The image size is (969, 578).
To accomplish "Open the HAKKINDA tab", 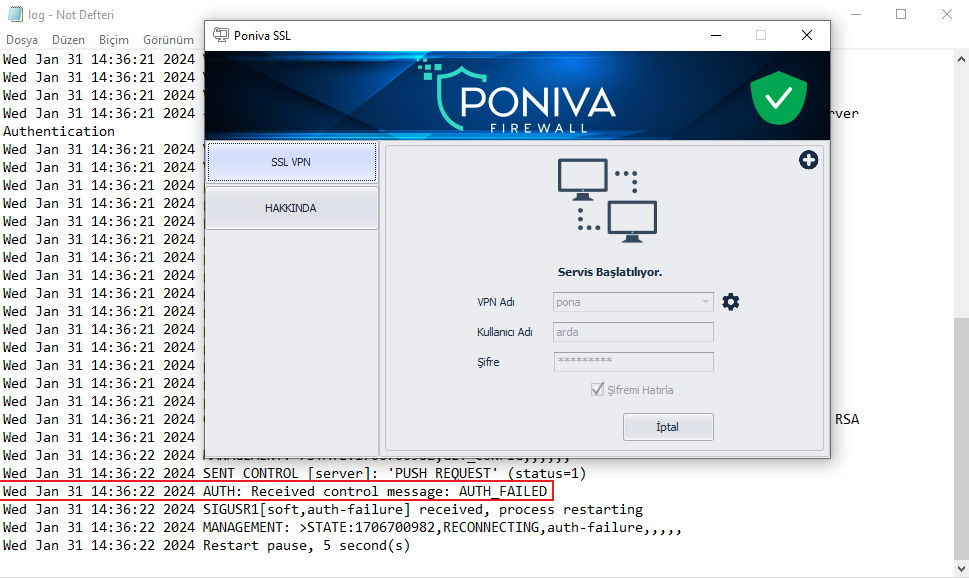I will [292, 208].
